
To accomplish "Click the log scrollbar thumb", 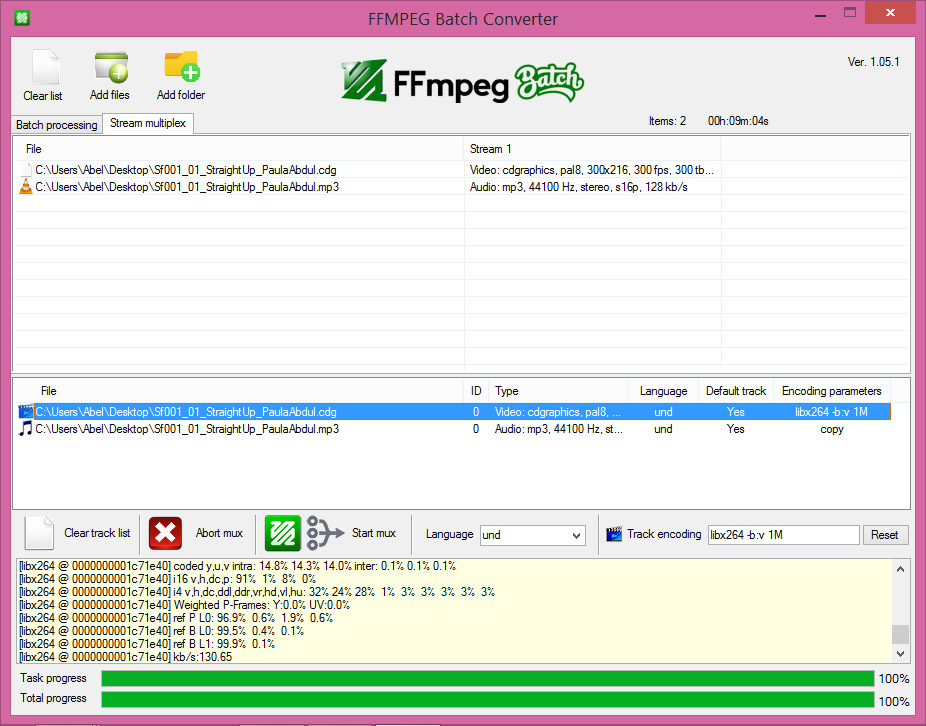I will coord(900,634).
